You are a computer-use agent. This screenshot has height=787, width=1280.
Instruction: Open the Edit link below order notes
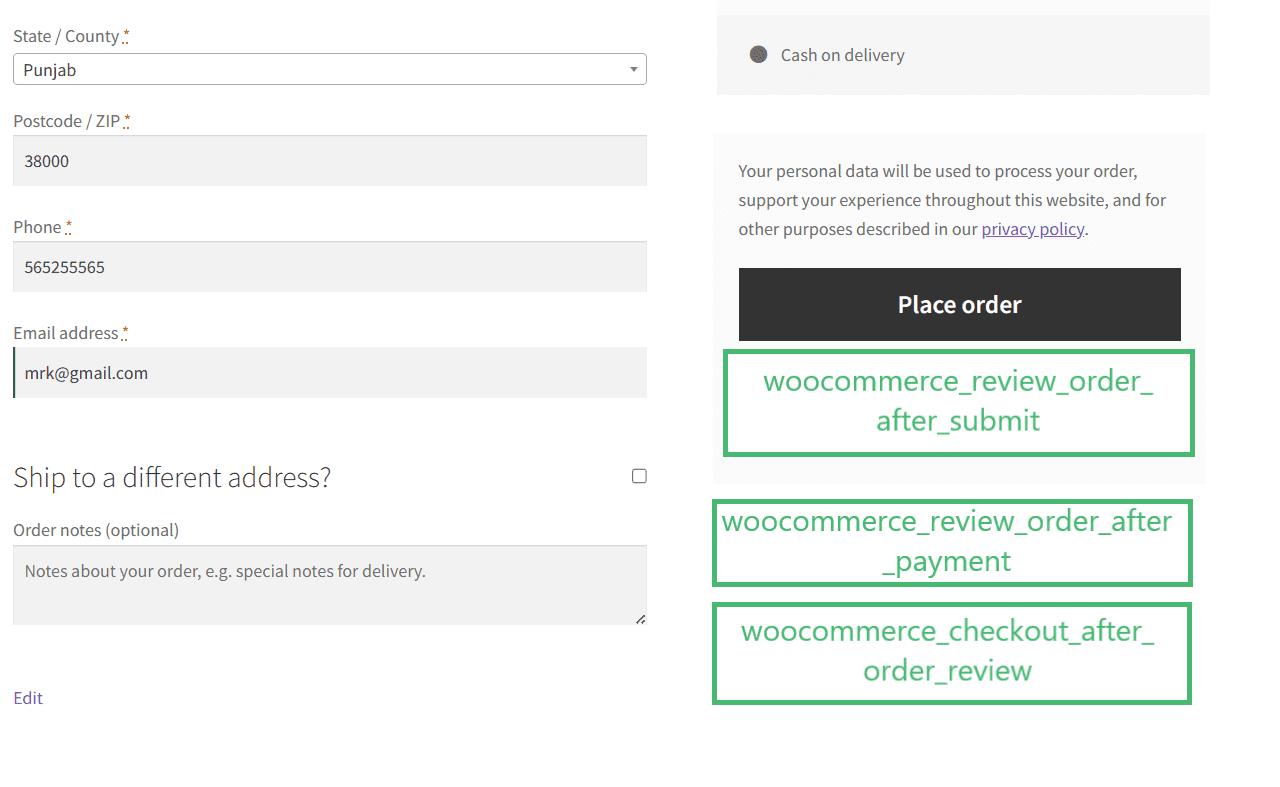(x=28, y=698)
